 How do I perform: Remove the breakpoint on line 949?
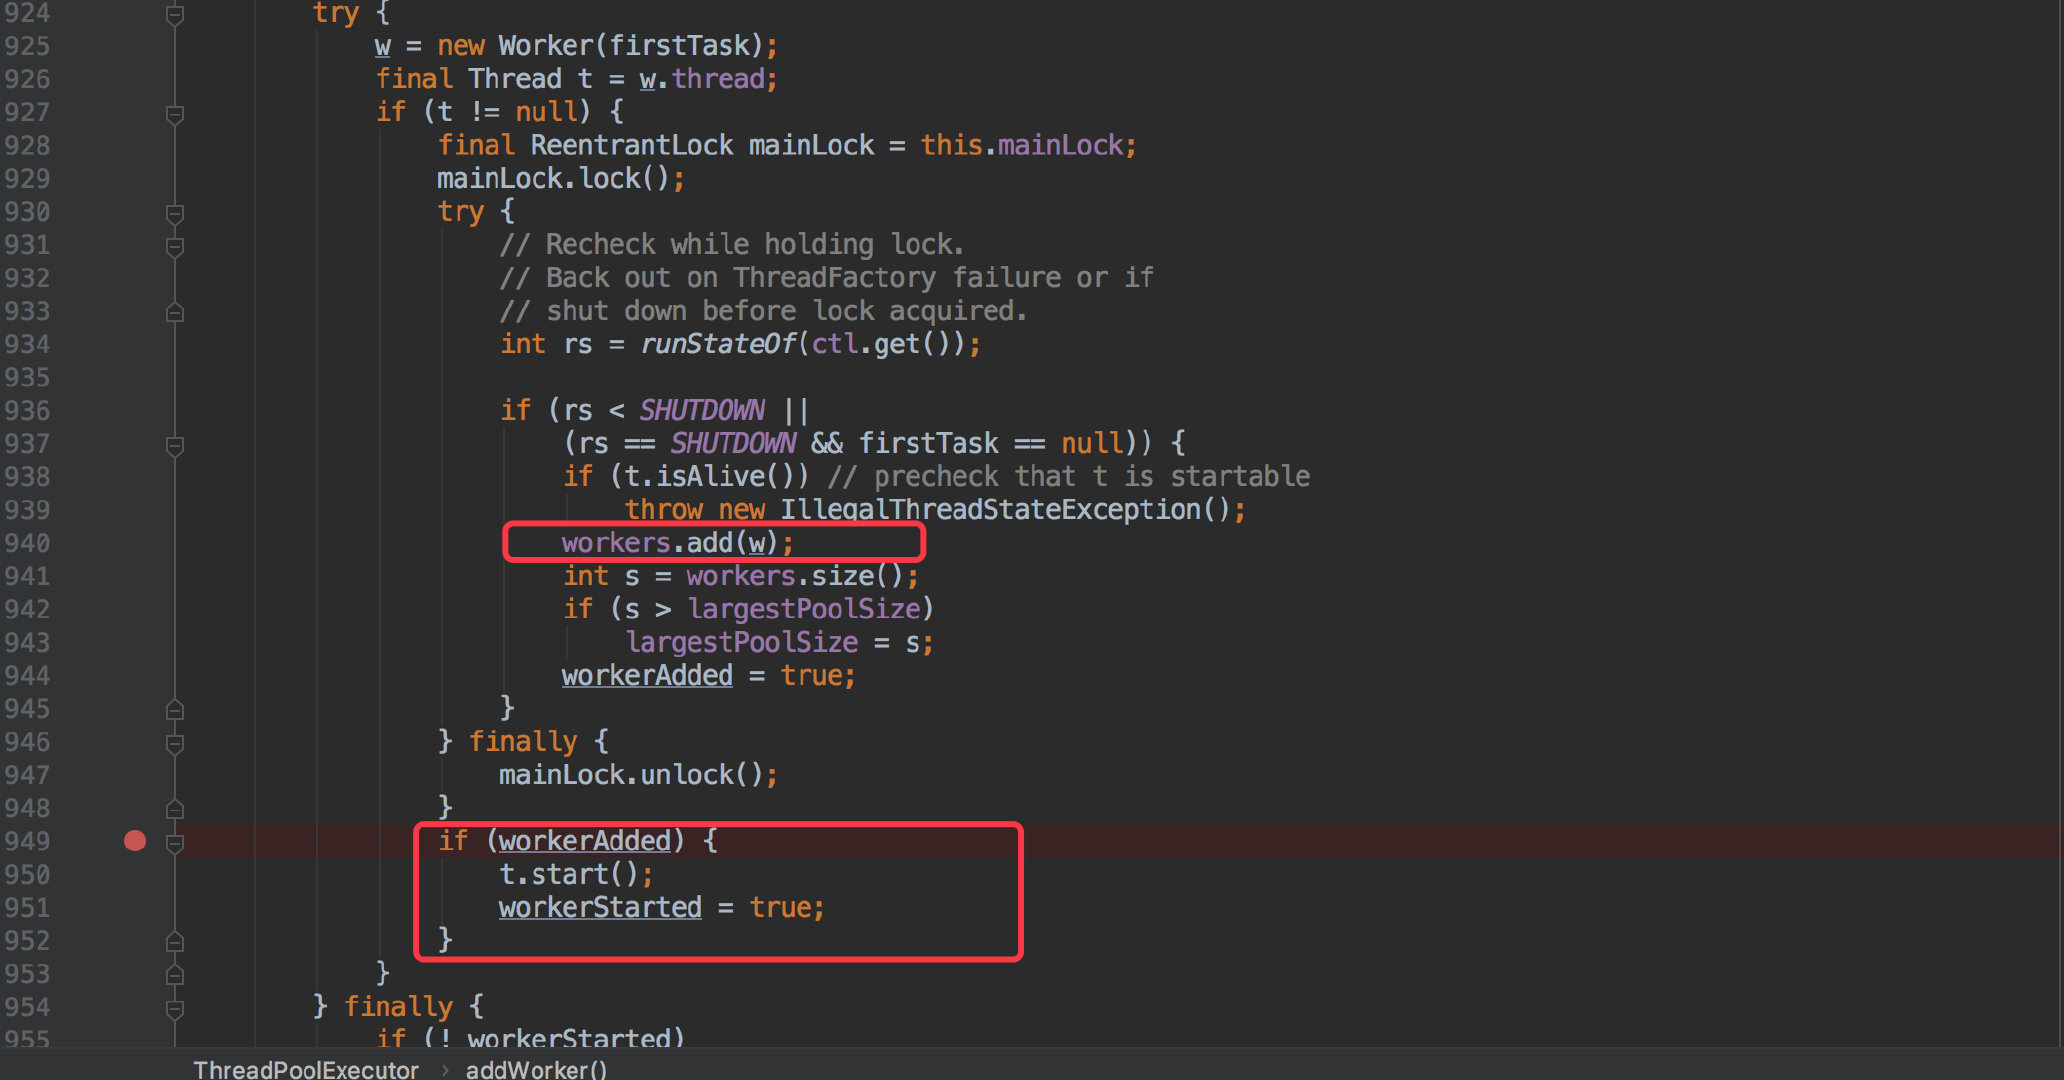click(x=135, y=841)
